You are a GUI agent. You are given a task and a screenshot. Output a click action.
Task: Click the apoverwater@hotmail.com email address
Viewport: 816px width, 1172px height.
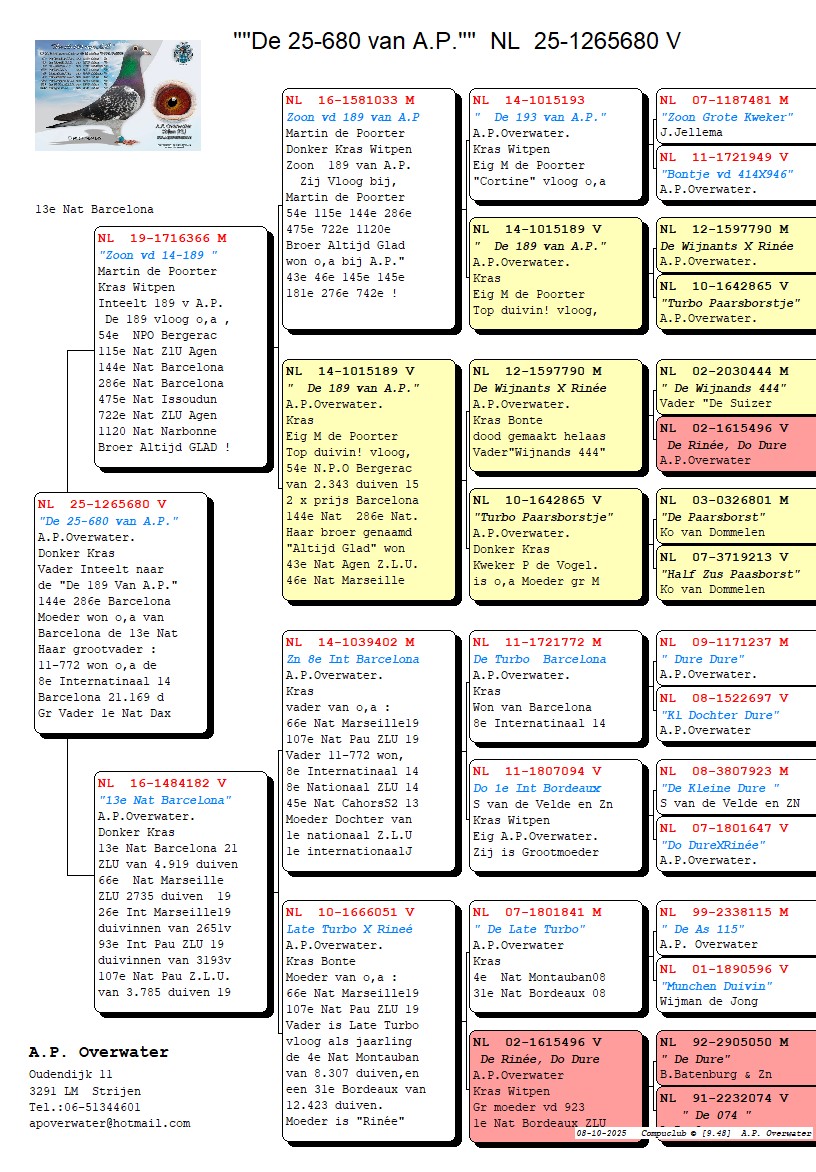tap(109, 1123)
